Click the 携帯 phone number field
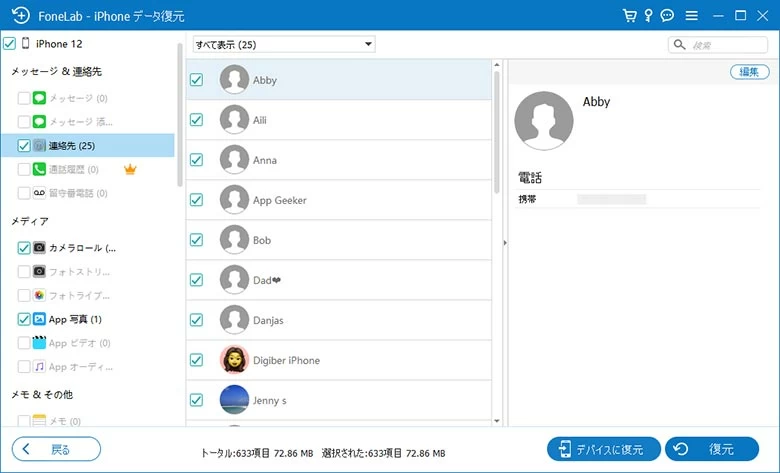This screenshot has width=780, height=473. pyautogui.click(x=611, y=199)
